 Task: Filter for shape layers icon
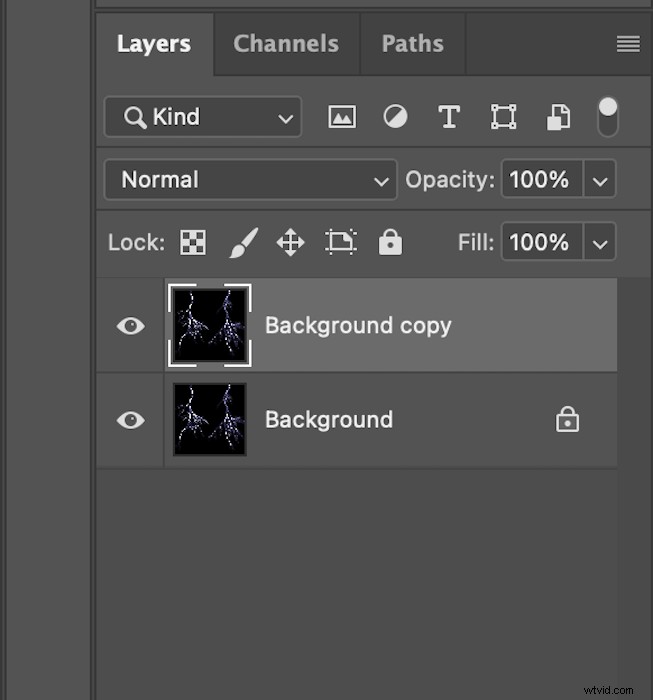503,117
